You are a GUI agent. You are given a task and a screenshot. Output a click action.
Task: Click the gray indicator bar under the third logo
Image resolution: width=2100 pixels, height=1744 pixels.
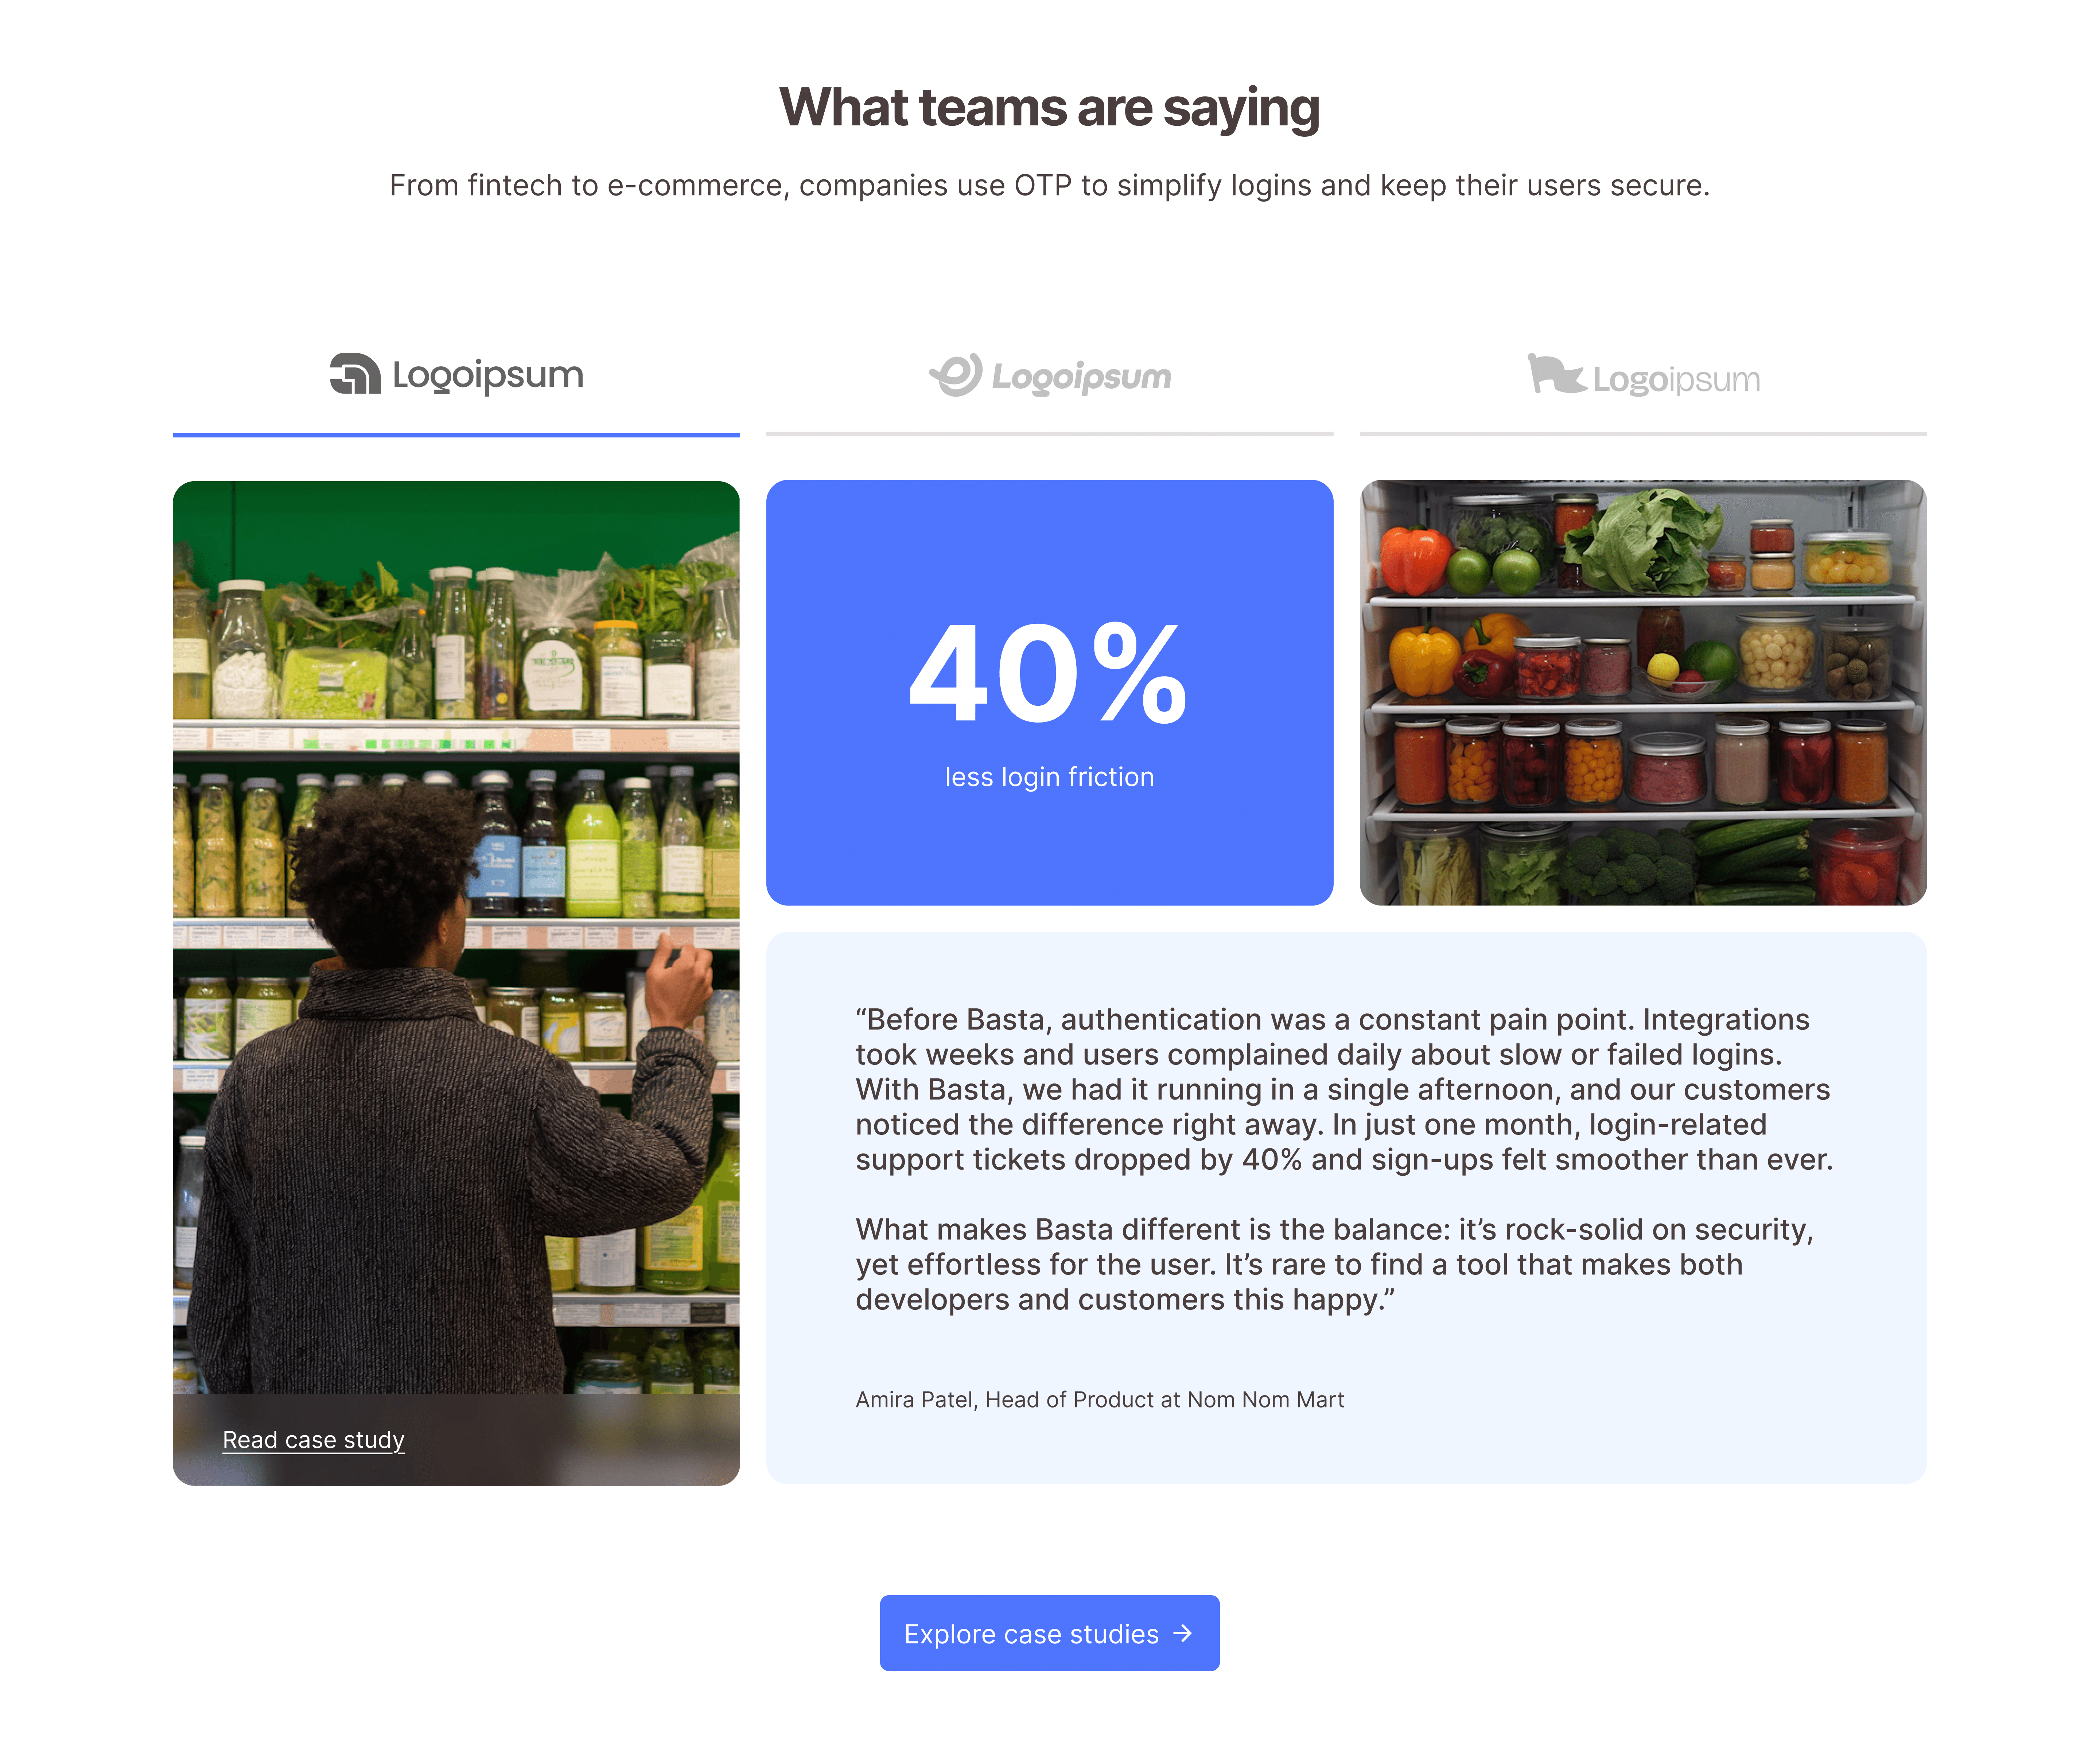(x=1643, y=434)
